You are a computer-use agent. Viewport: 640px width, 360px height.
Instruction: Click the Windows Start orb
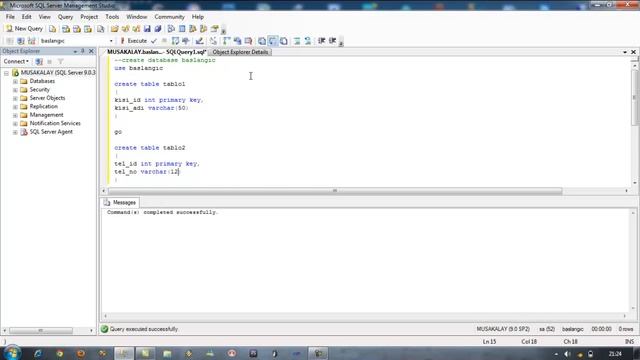point(12,353)
